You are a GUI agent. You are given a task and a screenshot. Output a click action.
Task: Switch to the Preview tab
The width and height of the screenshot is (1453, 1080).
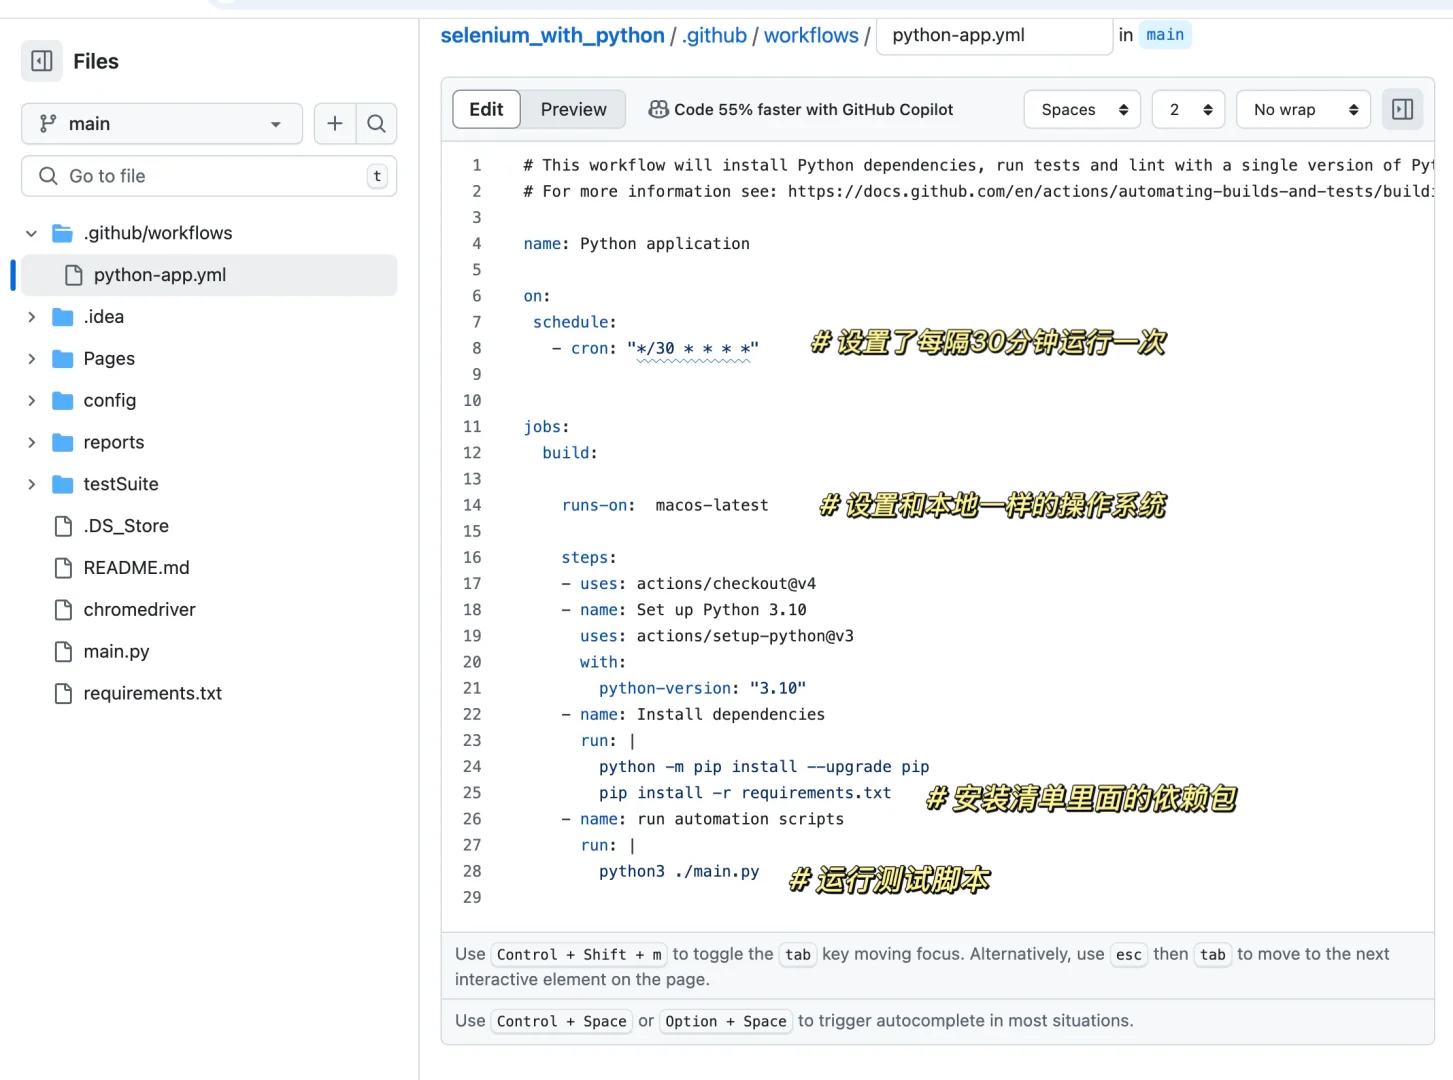pos(574,109)
